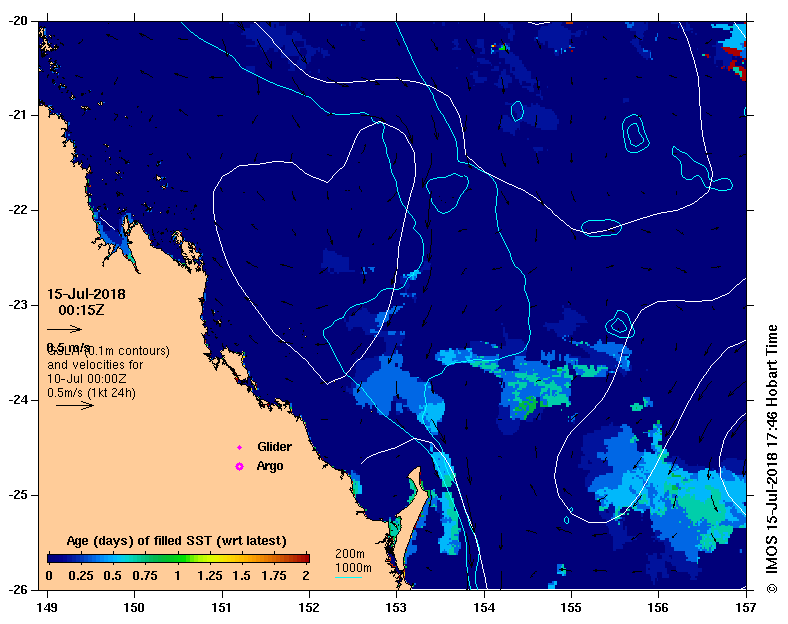The image size is (788, 624).
Task: Click 'Age (days) of filled SST' title
Action: pos(176,541)
